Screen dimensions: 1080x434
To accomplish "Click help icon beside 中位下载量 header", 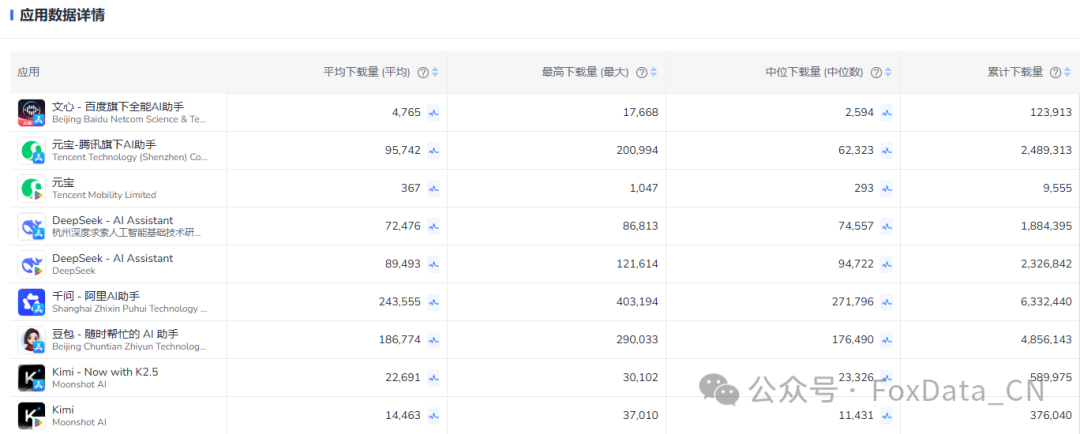I will 876,72.
